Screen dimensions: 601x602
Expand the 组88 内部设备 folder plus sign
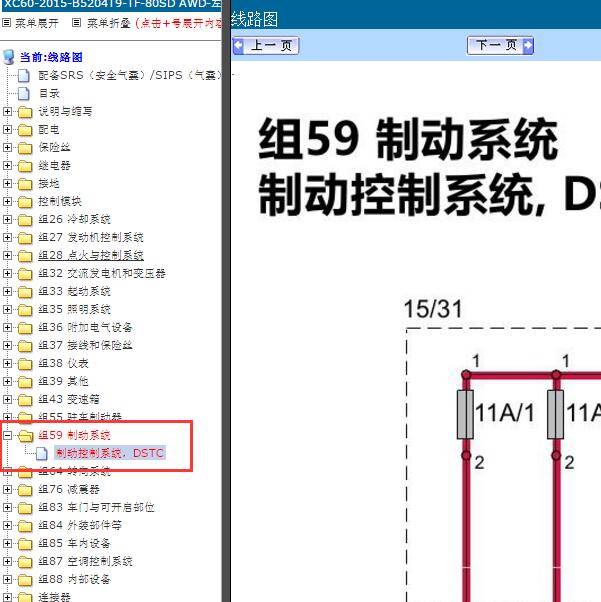[7, 580]
